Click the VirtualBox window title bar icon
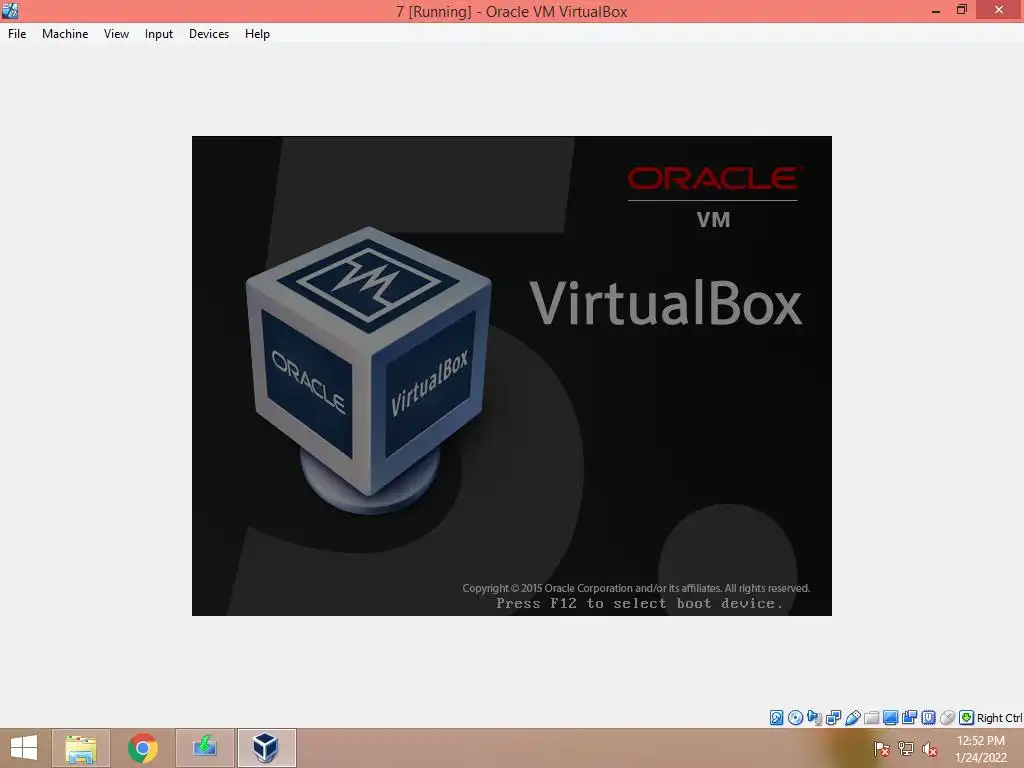The height and width of the screenshot is (768, 1024). (x=10, y=10)
